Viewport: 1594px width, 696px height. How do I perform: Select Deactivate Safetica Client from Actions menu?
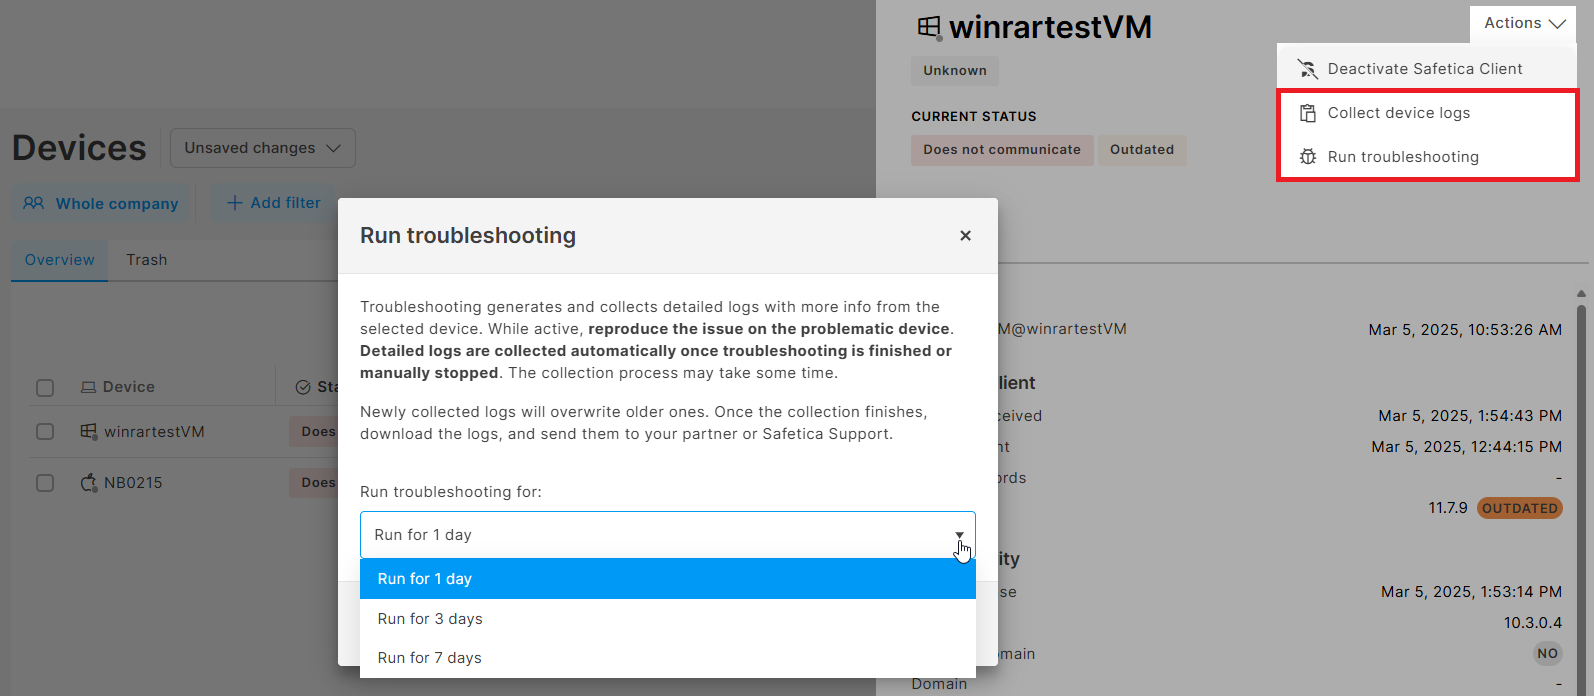coord(1427,69)
